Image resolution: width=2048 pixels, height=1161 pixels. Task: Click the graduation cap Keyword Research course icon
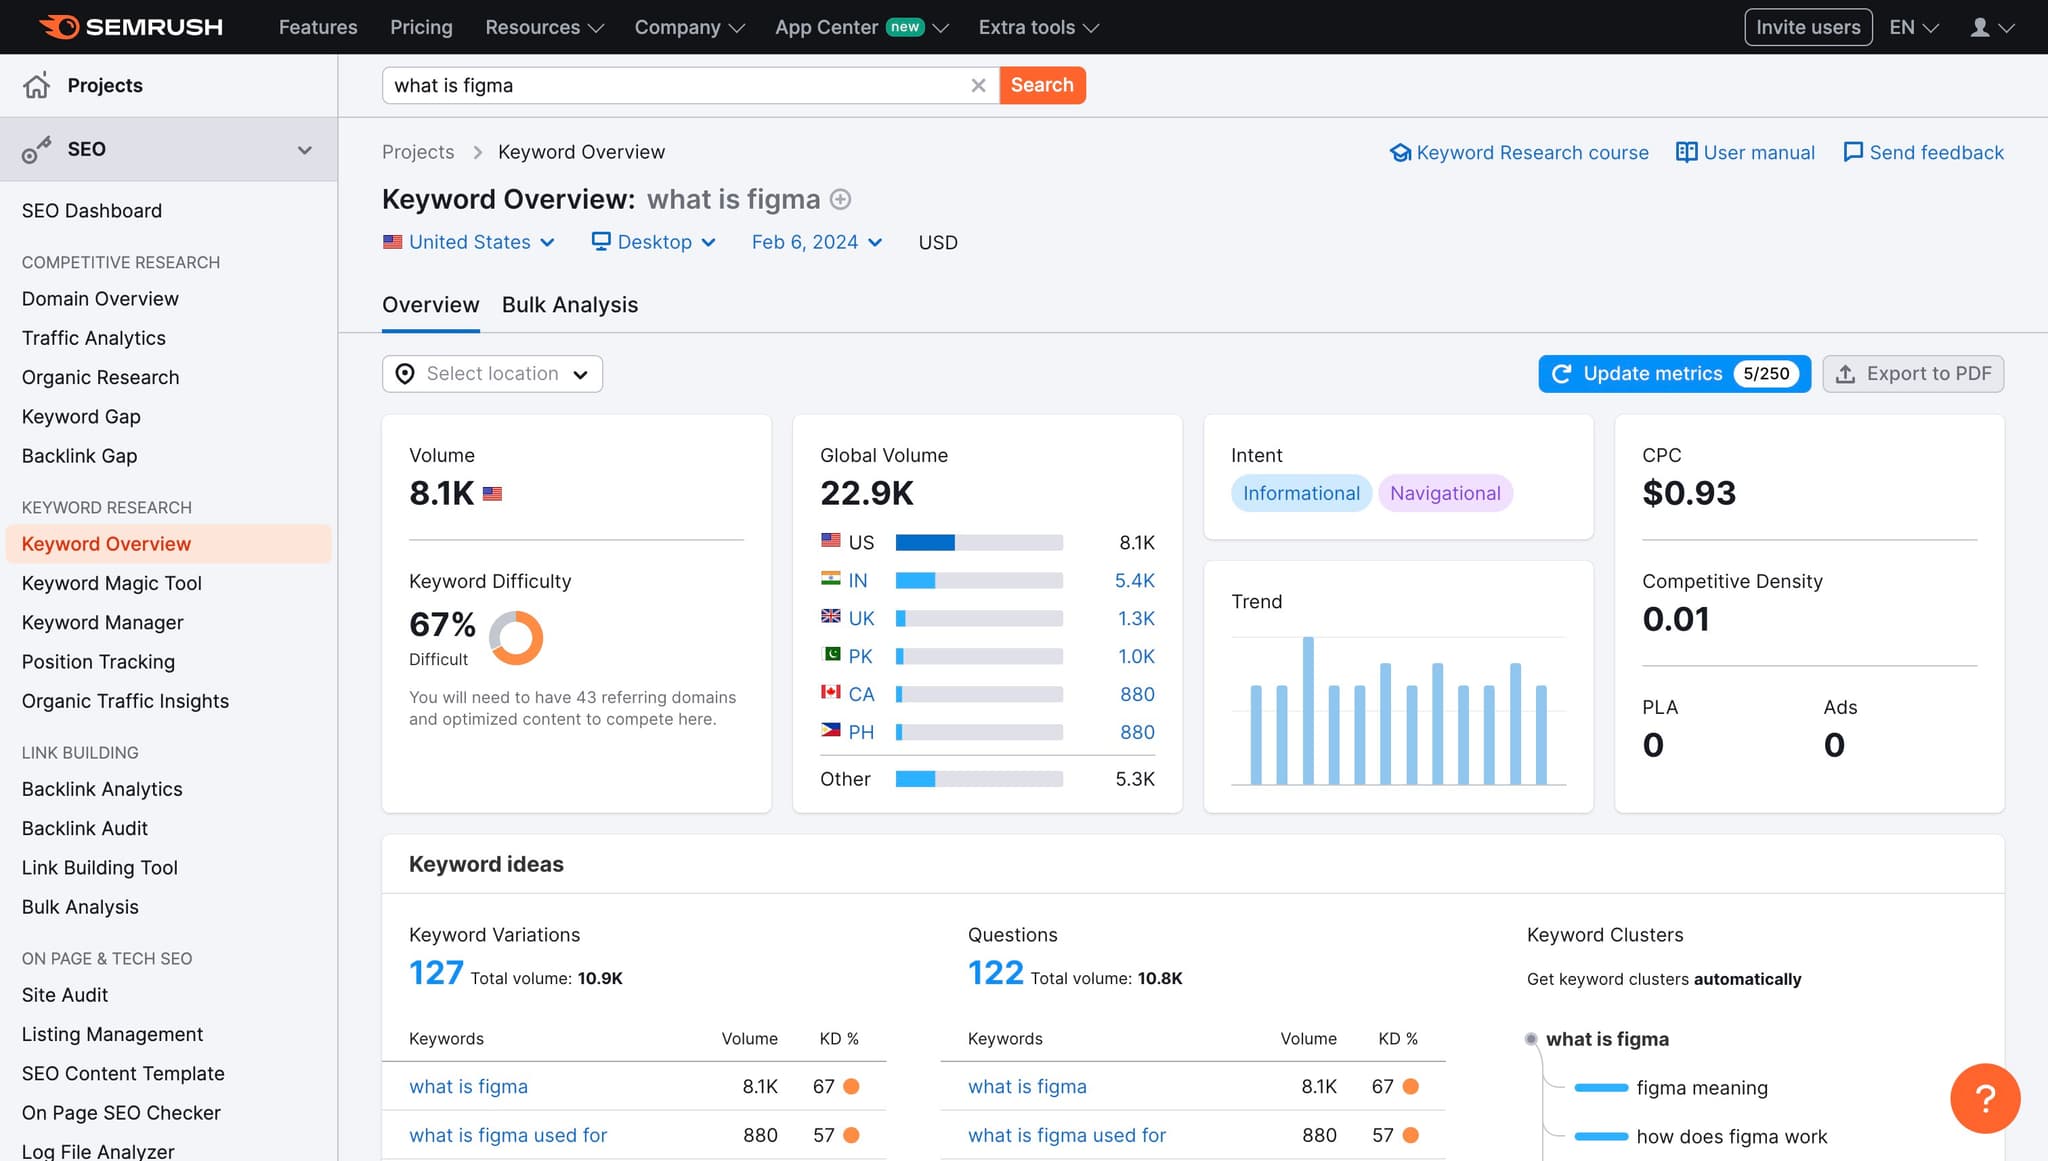coord(1402,152)
